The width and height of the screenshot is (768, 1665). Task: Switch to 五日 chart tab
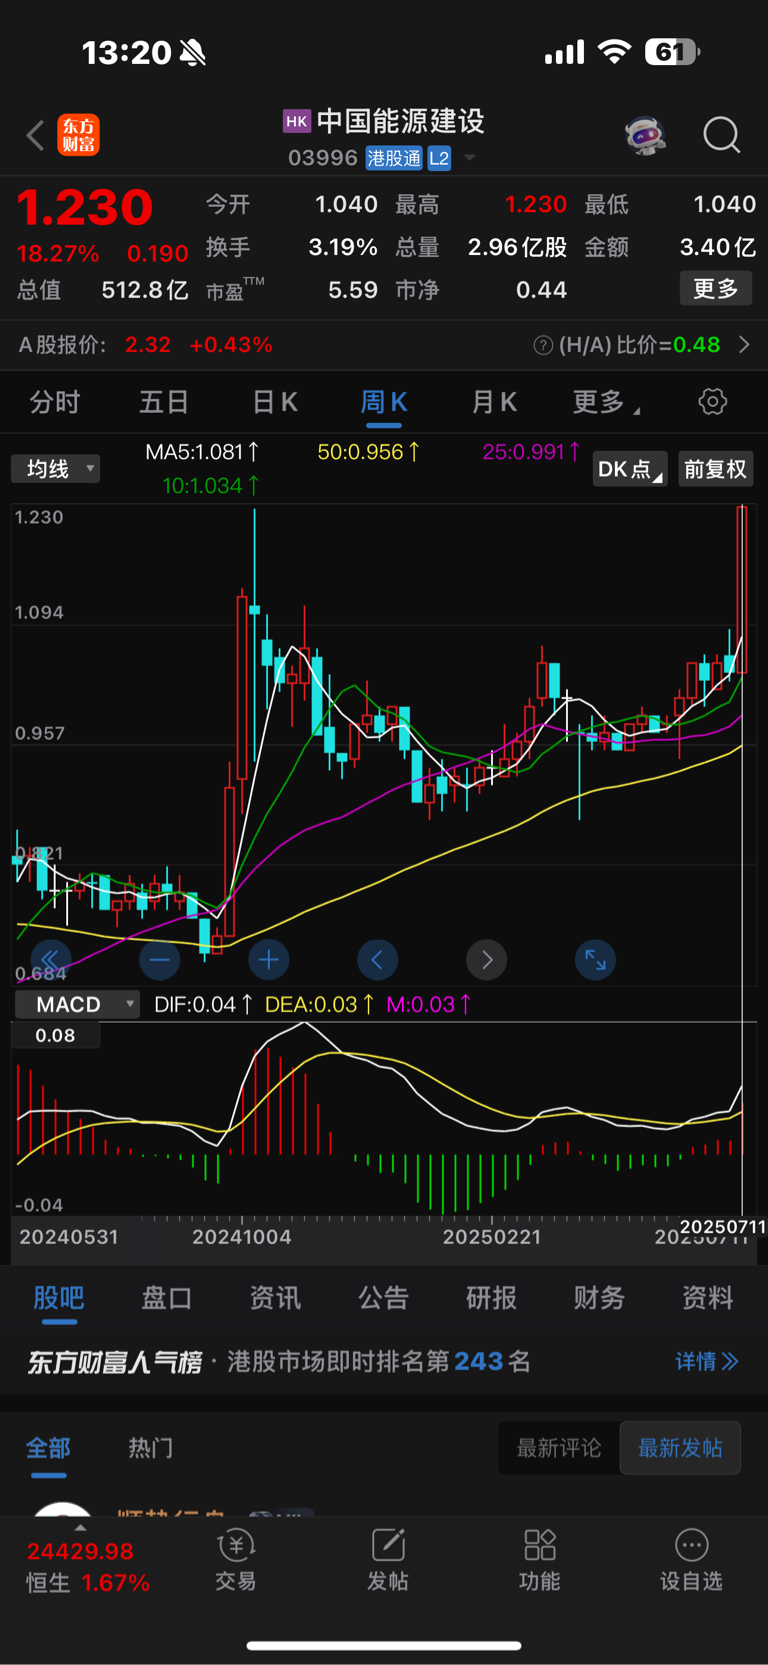pyautogui.click(x=164, y=402)
